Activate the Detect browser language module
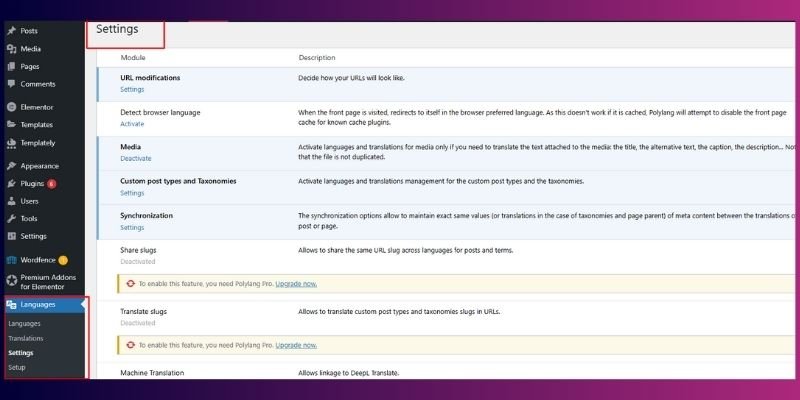The width and height of the screenshot is (800, 400). coord(132,124)
